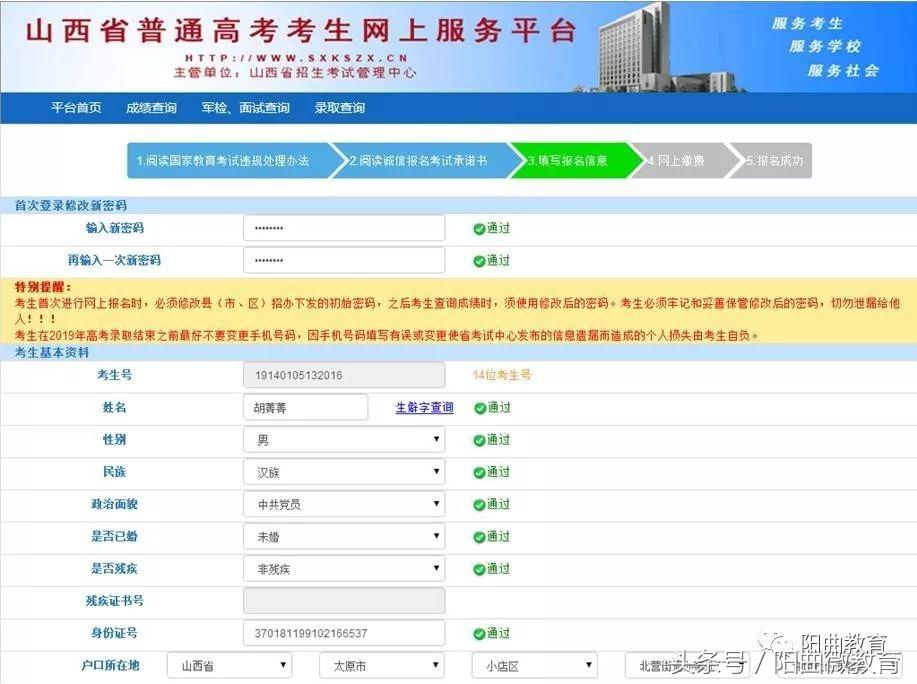Viewport: 917px width, 684px height.
Task: Click the pass icon beside 身份证号
Action: [480, 633]
